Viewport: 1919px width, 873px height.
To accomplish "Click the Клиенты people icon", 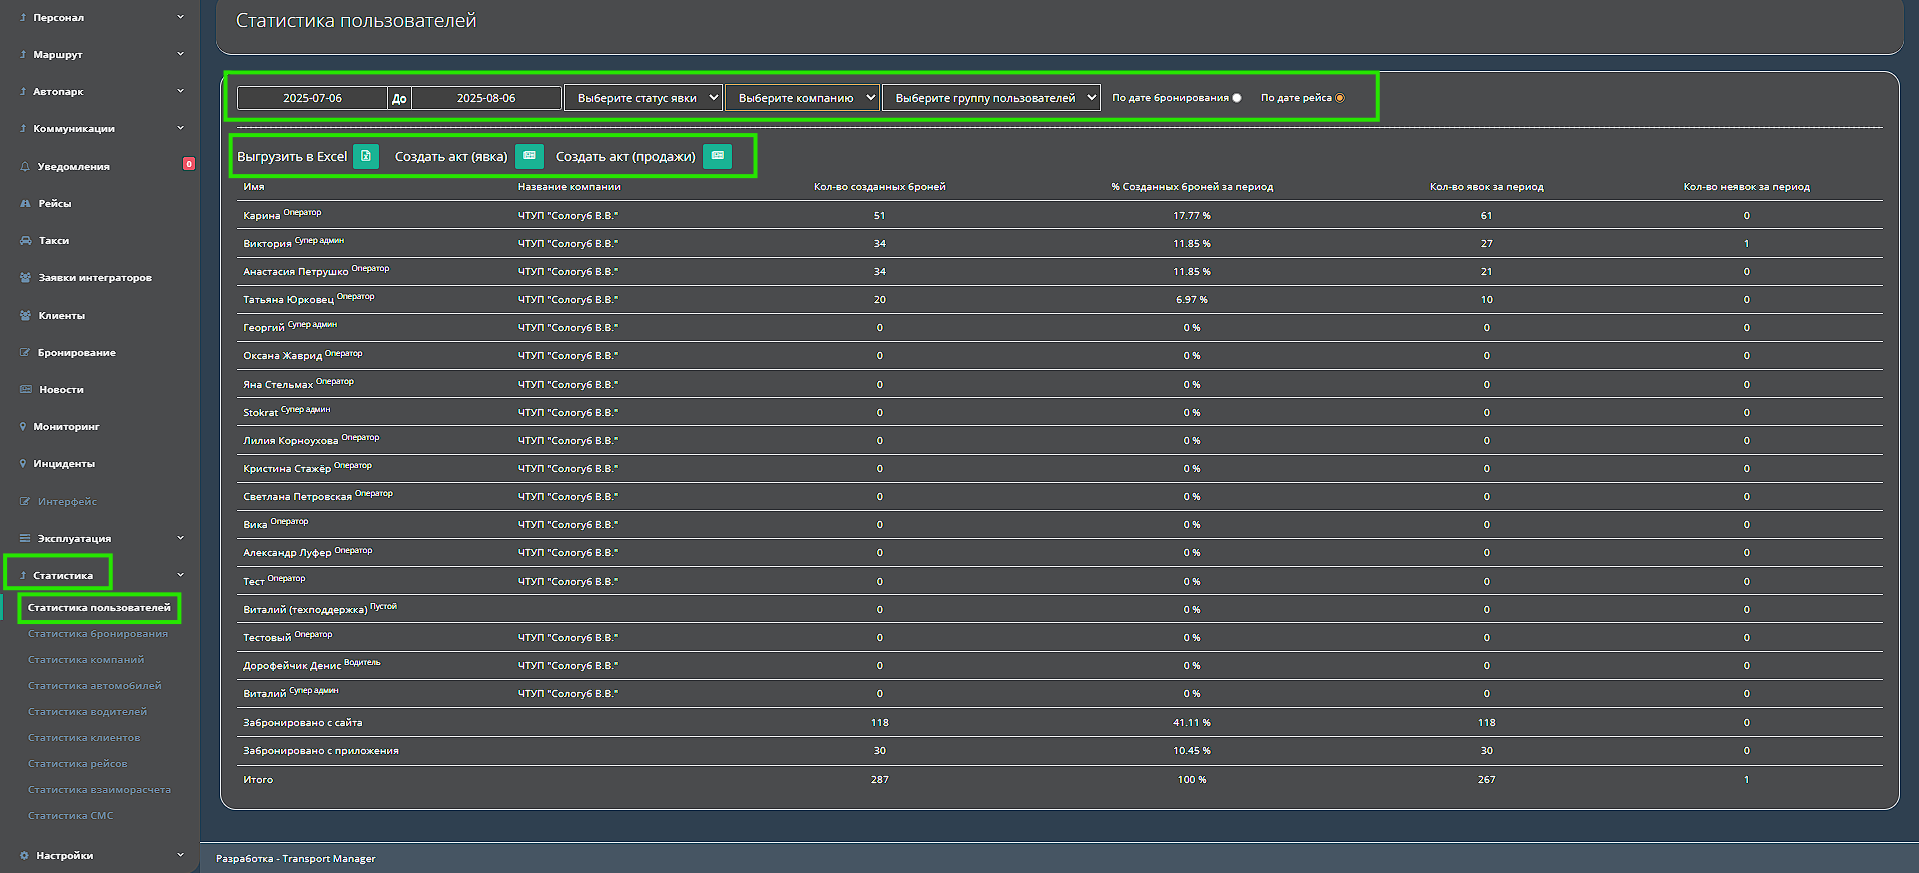I will pyautogui.click(x=25, y=316).
